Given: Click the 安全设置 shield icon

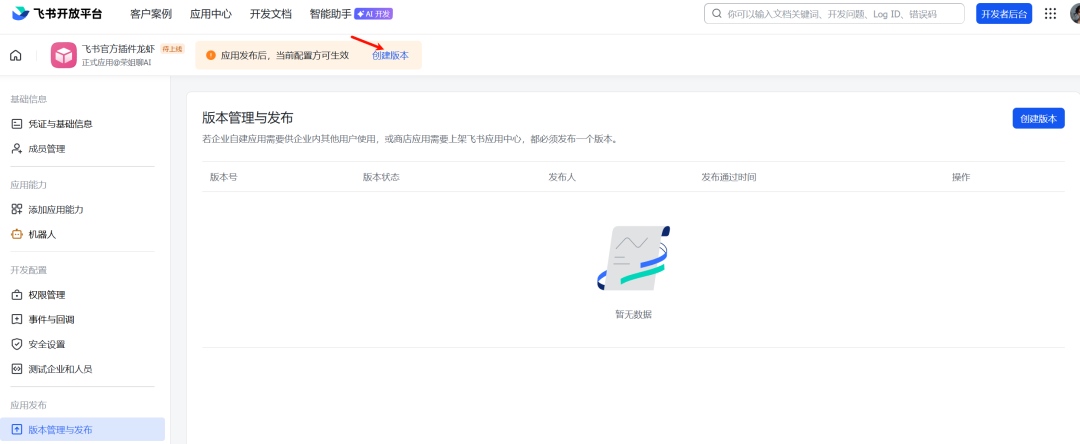Looking at the screenshot, I should pyautogui.click(x=17, y=344).
